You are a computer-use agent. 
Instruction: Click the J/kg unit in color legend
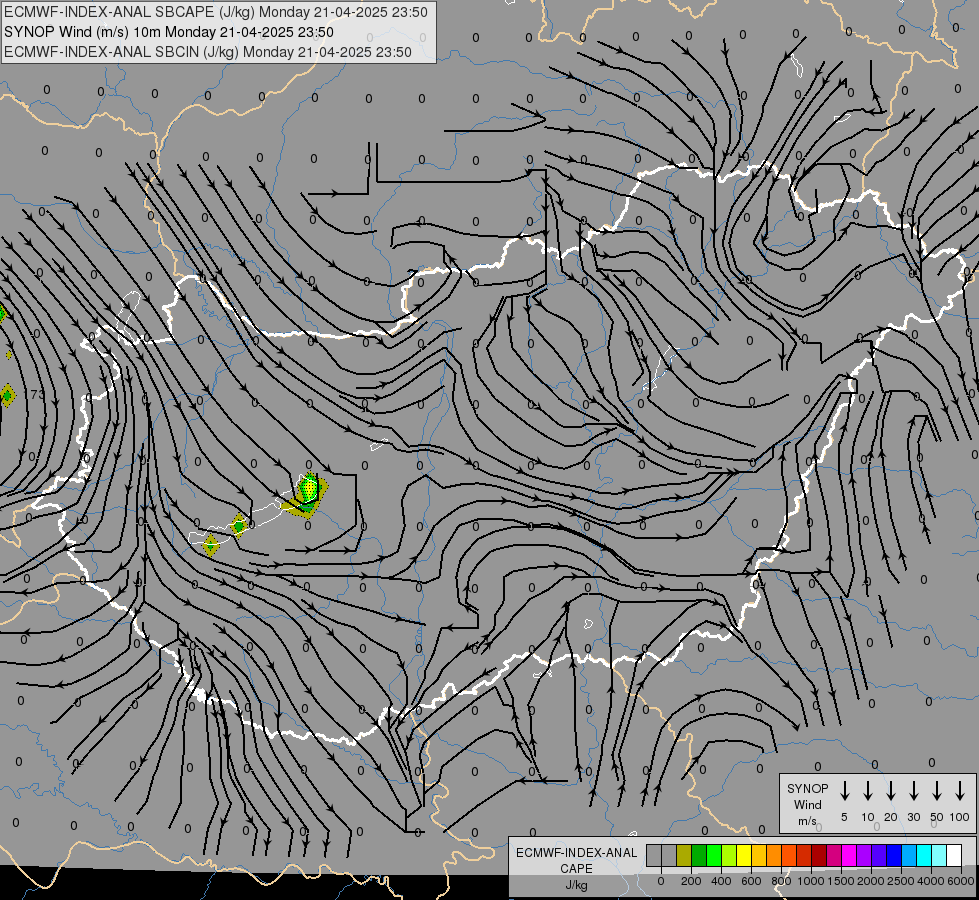576,885
